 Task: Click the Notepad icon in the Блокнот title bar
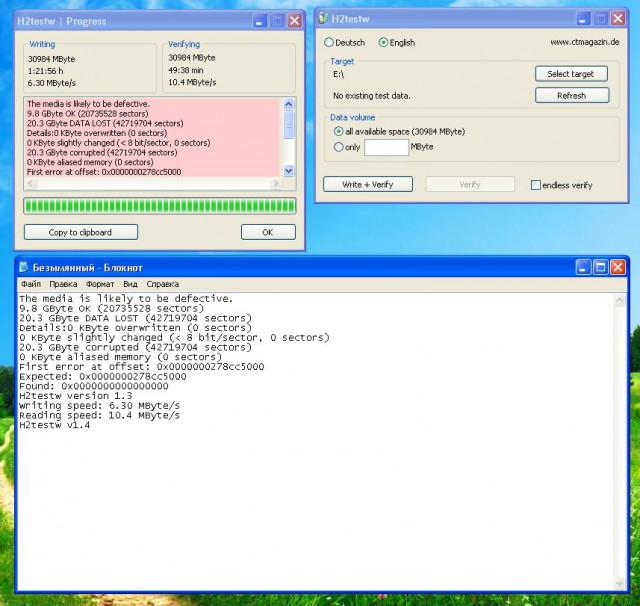point(24,267)
